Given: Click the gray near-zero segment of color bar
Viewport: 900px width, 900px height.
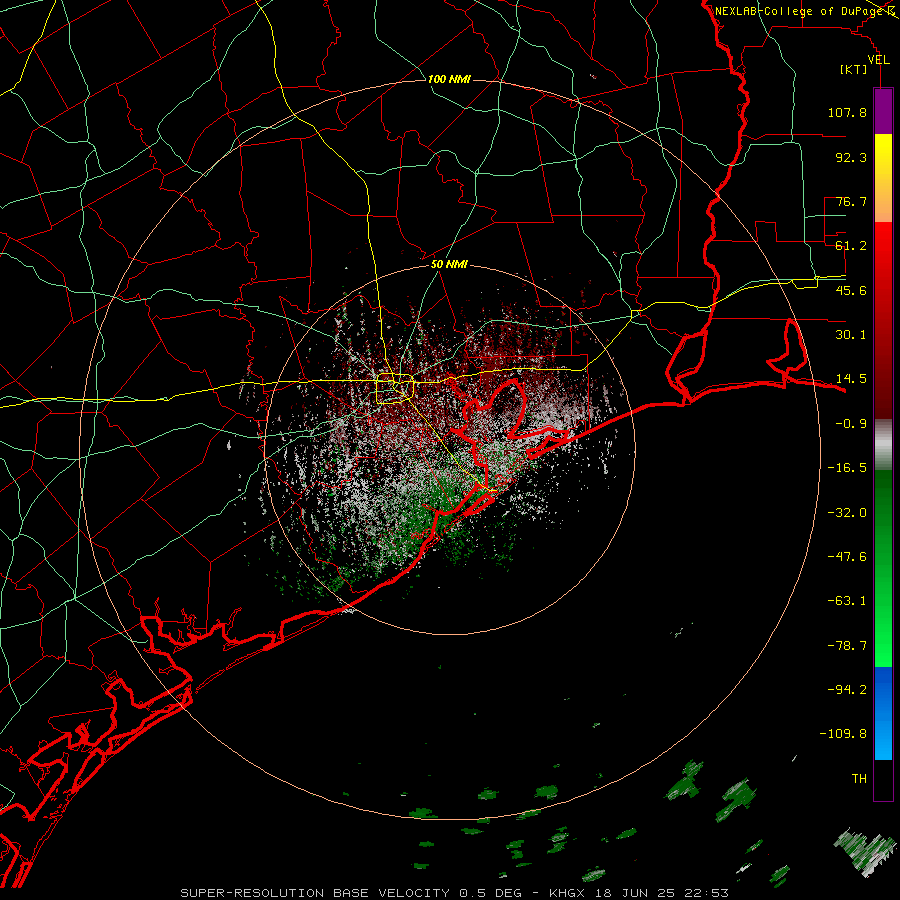Looking at the screenshot, I should [x=883, y=445].
